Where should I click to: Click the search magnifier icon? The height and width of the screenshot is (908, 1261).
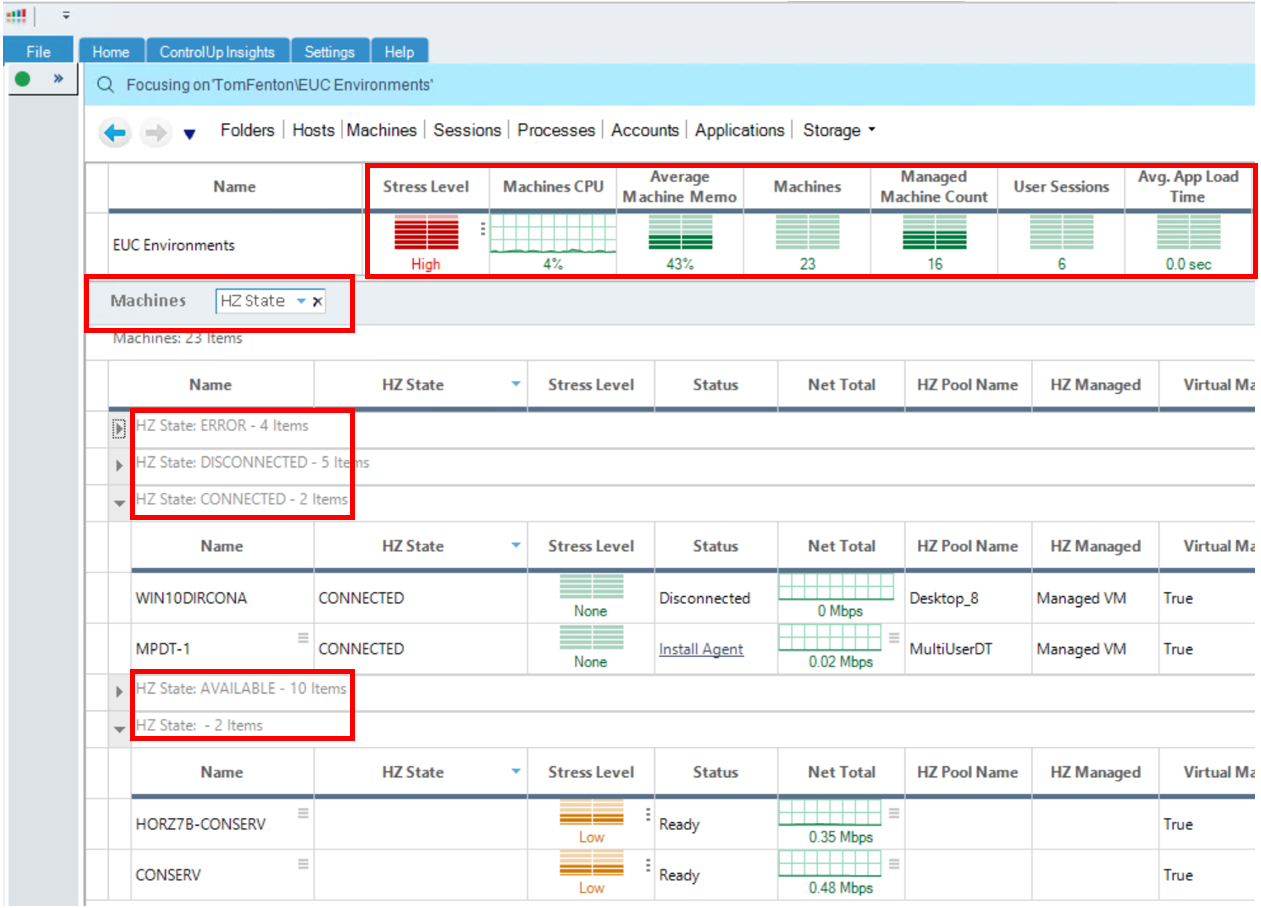pyautogui.click(x=106, y=85)
